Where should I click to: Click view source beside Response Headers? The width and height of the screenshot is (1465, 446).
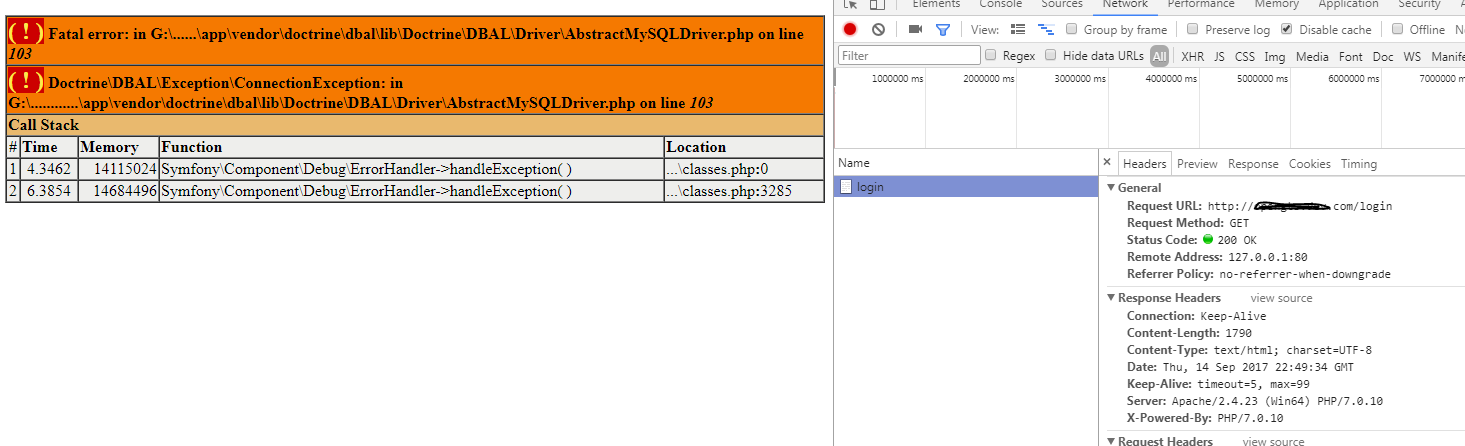tap(1281, 298)
